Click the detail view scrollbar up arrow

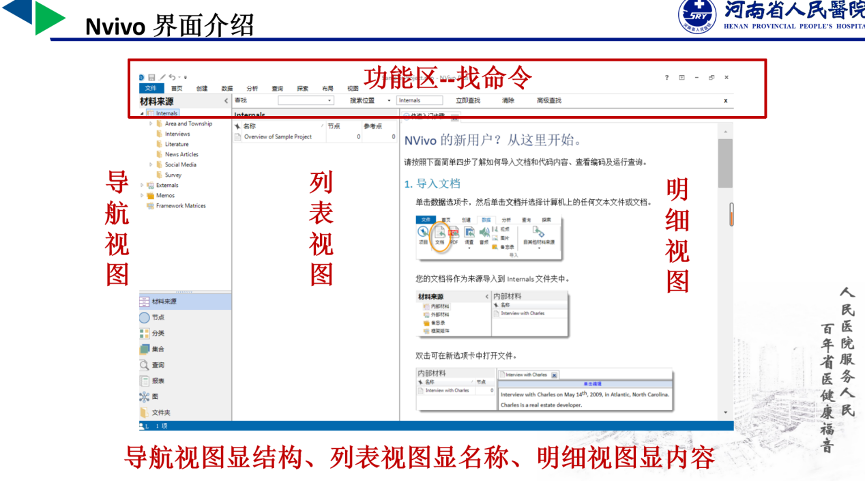(725, 132)
